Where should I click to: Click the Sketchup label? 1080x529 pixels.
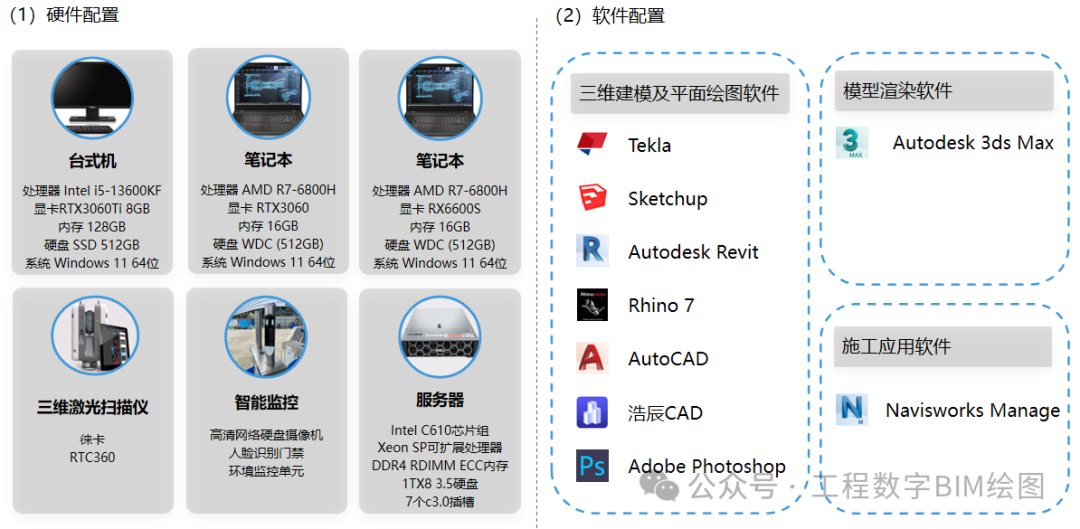coord(667,199)
